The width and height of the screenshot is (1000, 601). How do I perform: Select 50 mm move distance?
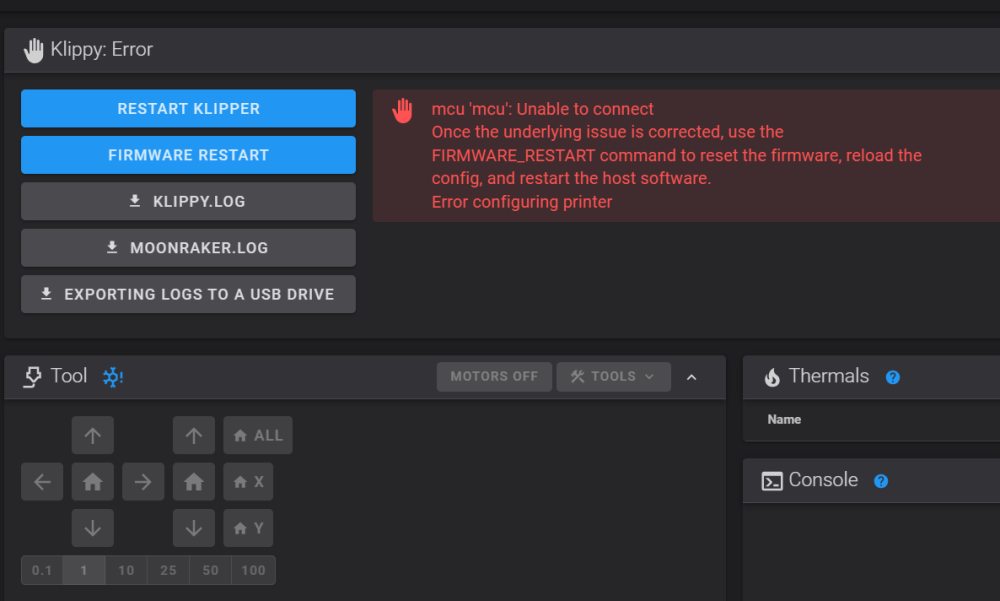pos(210,570)
